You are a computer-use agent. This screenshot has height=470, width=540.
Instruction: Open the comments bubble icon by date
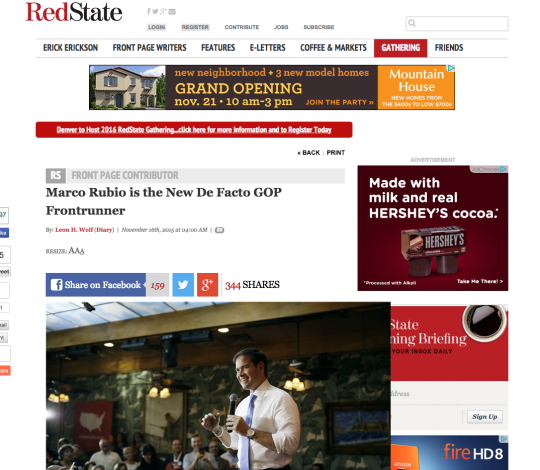(219, 230)
